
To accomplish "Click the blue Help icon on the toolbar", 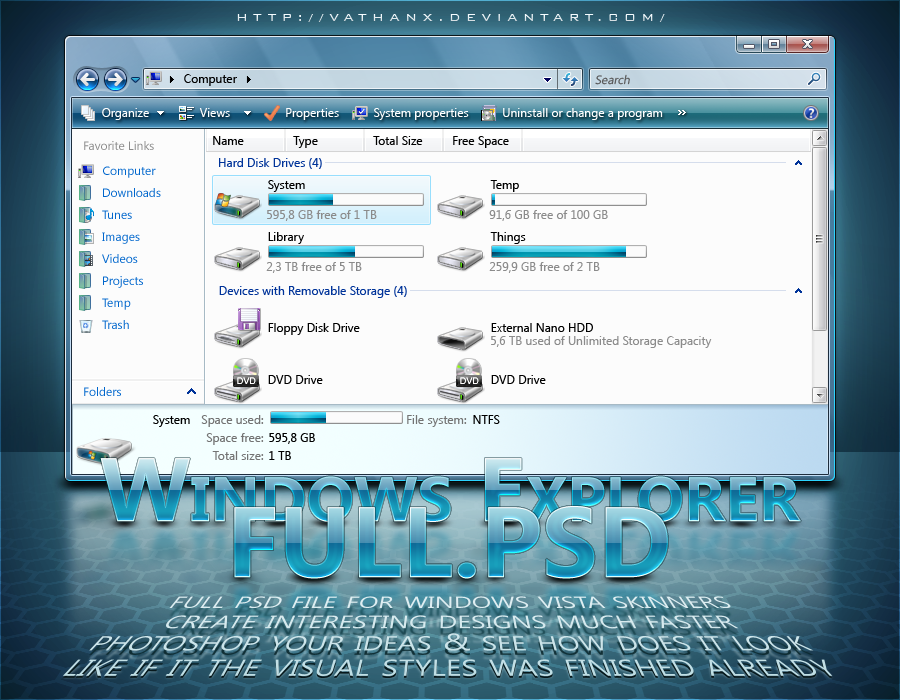I will coord(811,112).
